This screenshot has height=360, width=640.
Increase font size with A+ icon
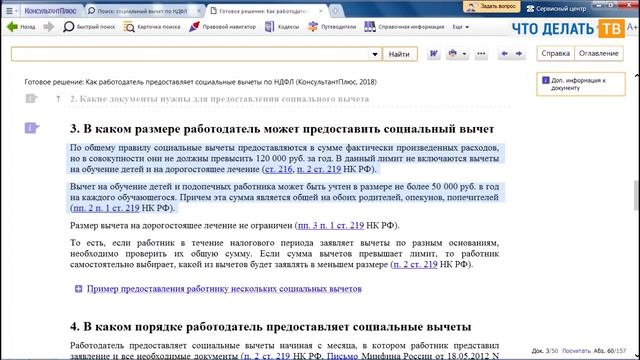tap(632, 27)
